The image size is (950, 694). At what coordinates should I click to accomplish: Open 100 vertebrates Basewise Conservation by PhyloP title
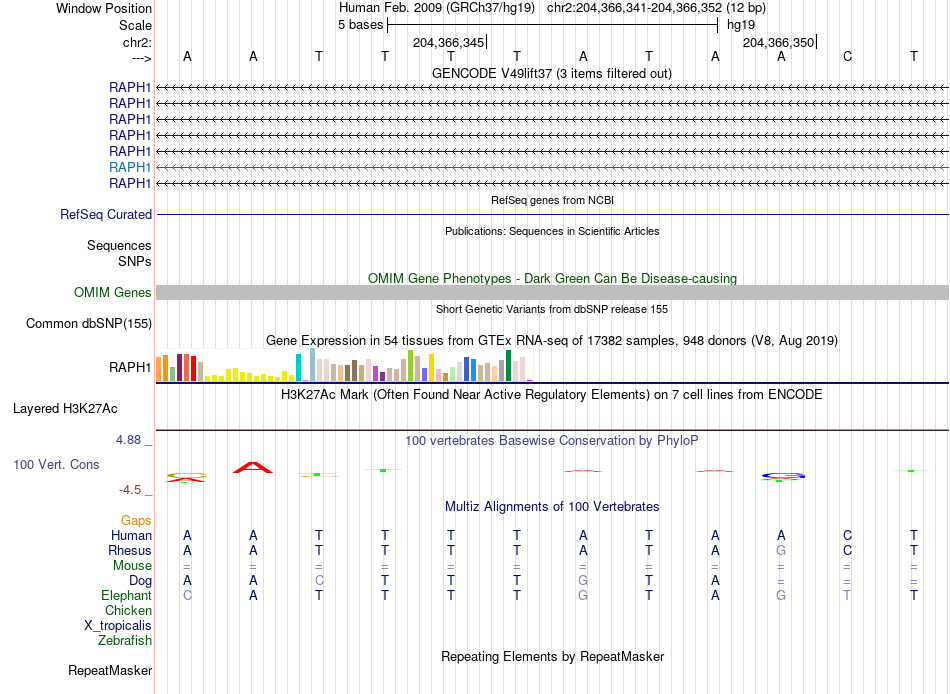[552, 441]
